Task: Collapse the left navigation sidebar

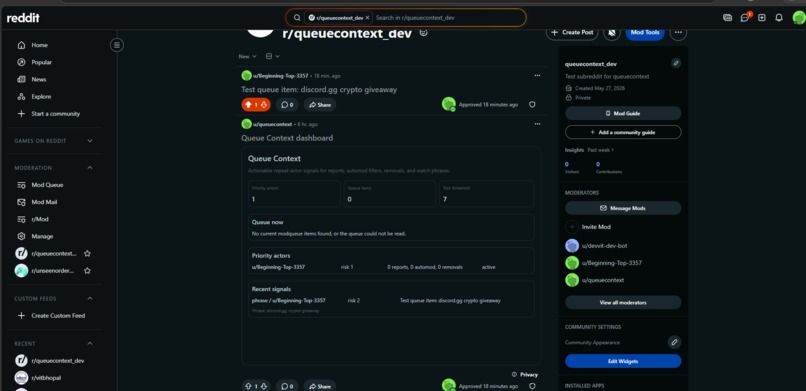Action: tap(117, 45)
